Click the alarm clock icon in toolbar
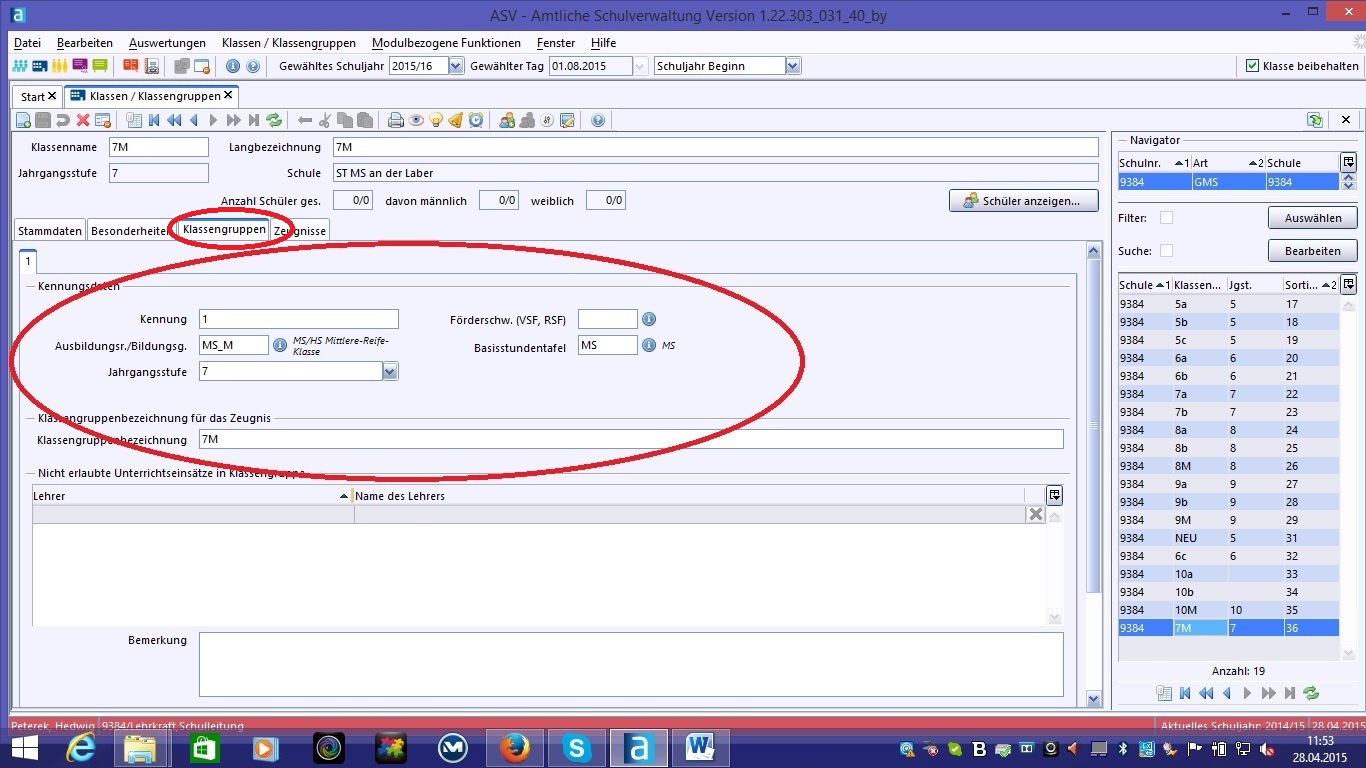The image size is (1366, 768). [x=476, y=120]
